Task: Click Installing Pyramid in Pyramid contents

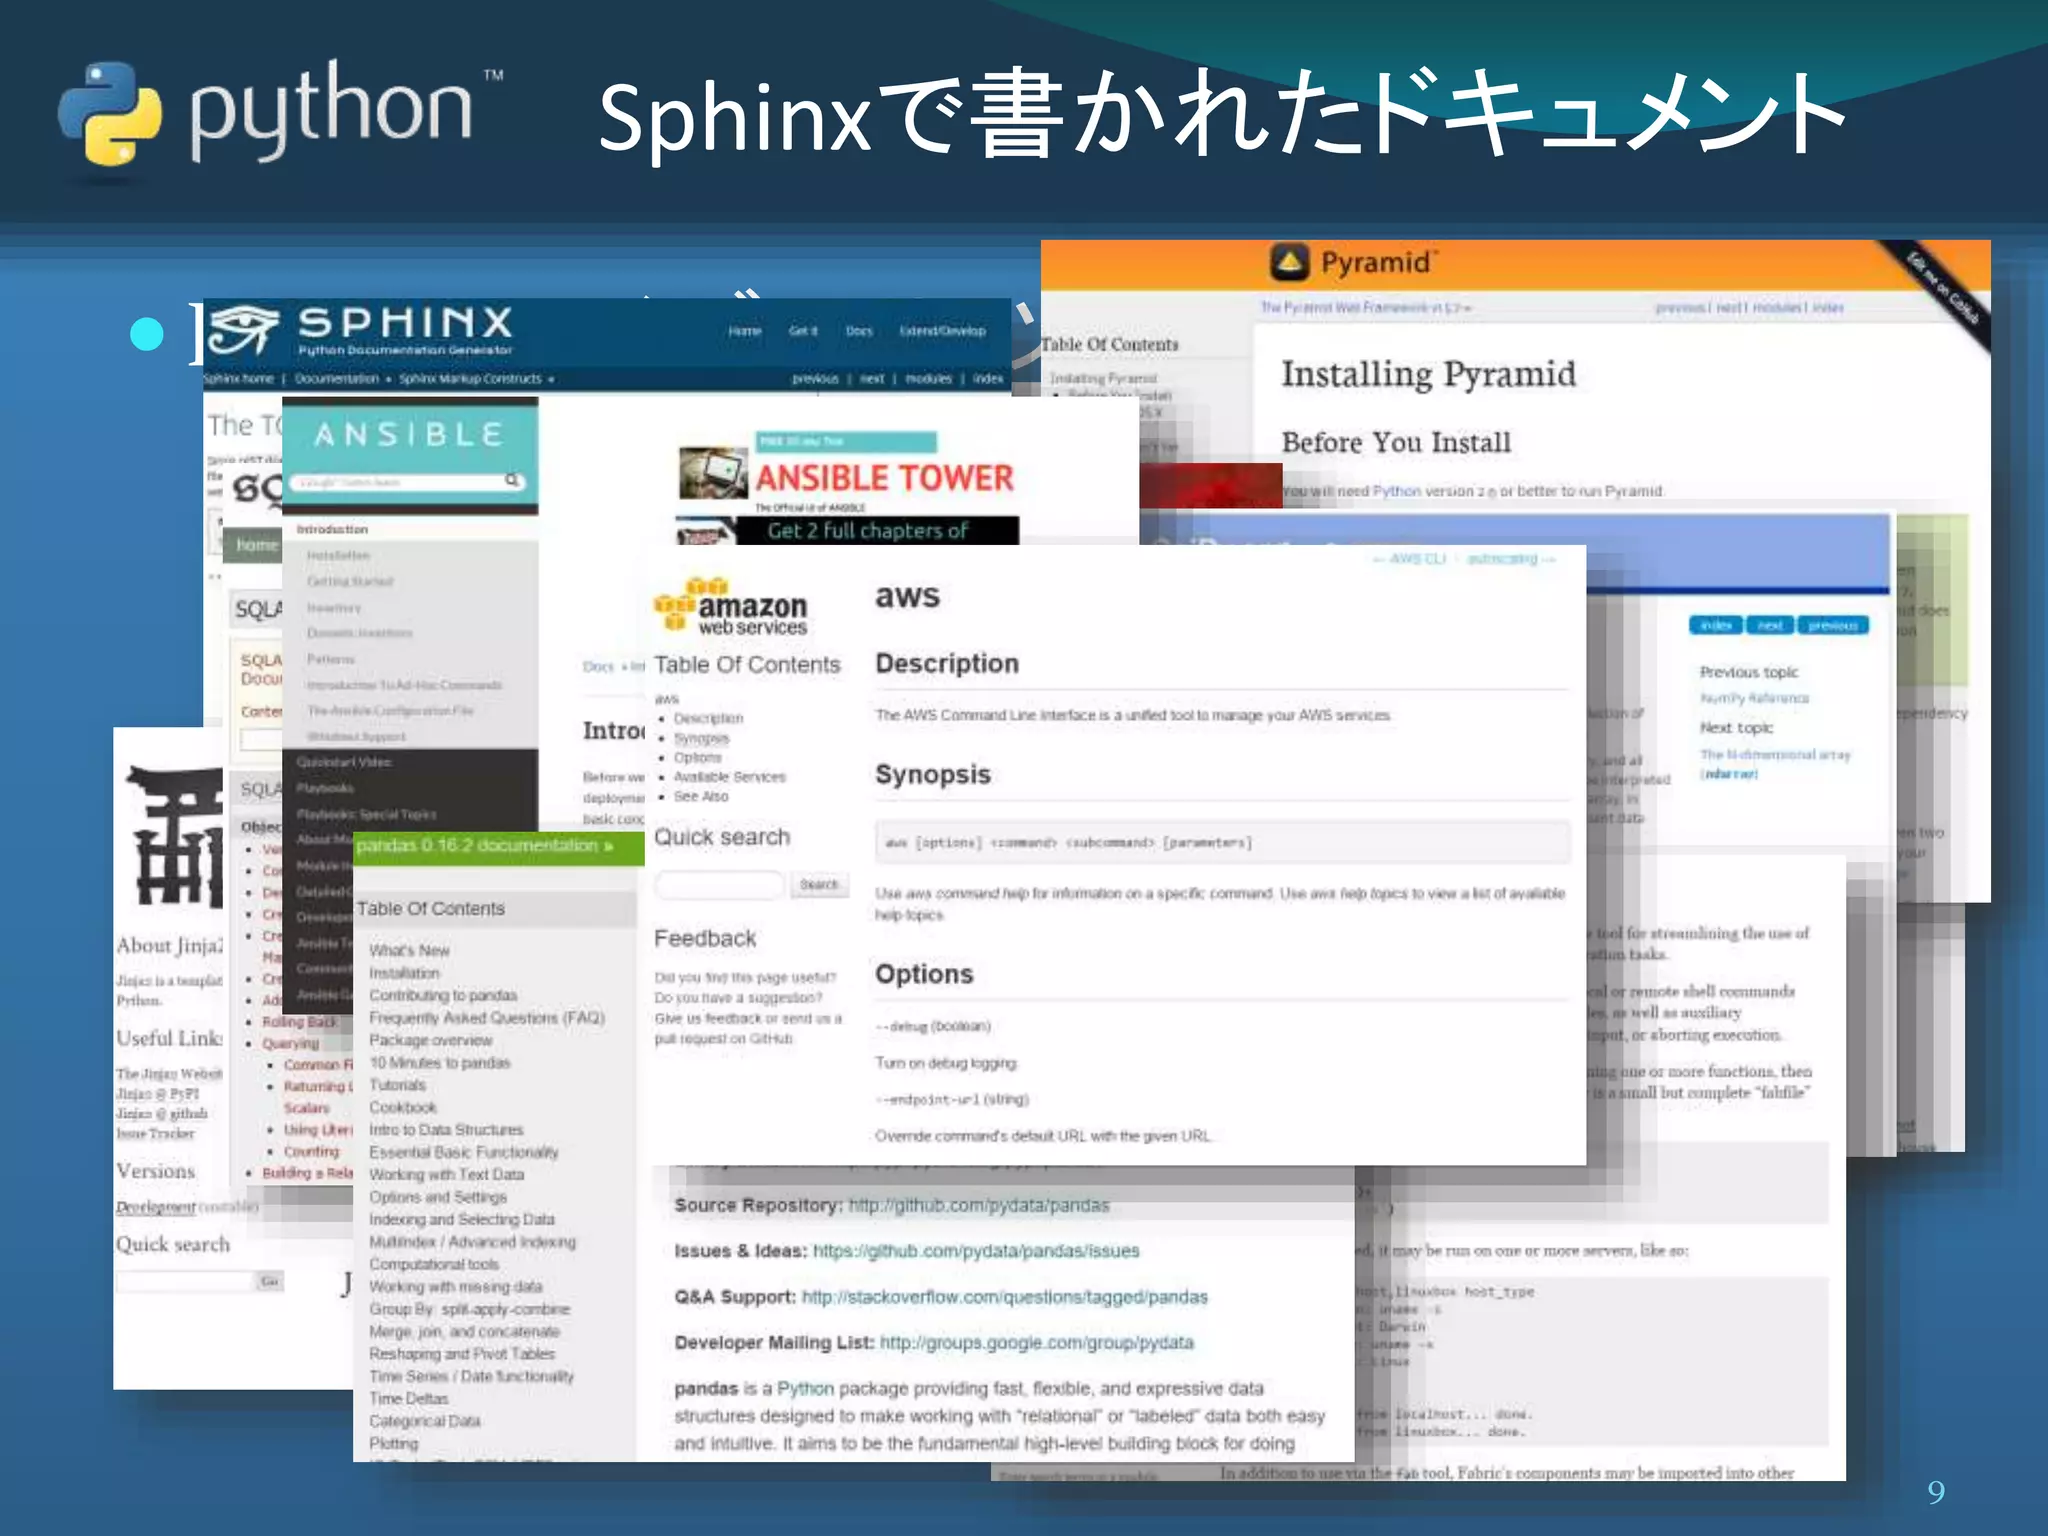Action: [x=1103, y=379]
